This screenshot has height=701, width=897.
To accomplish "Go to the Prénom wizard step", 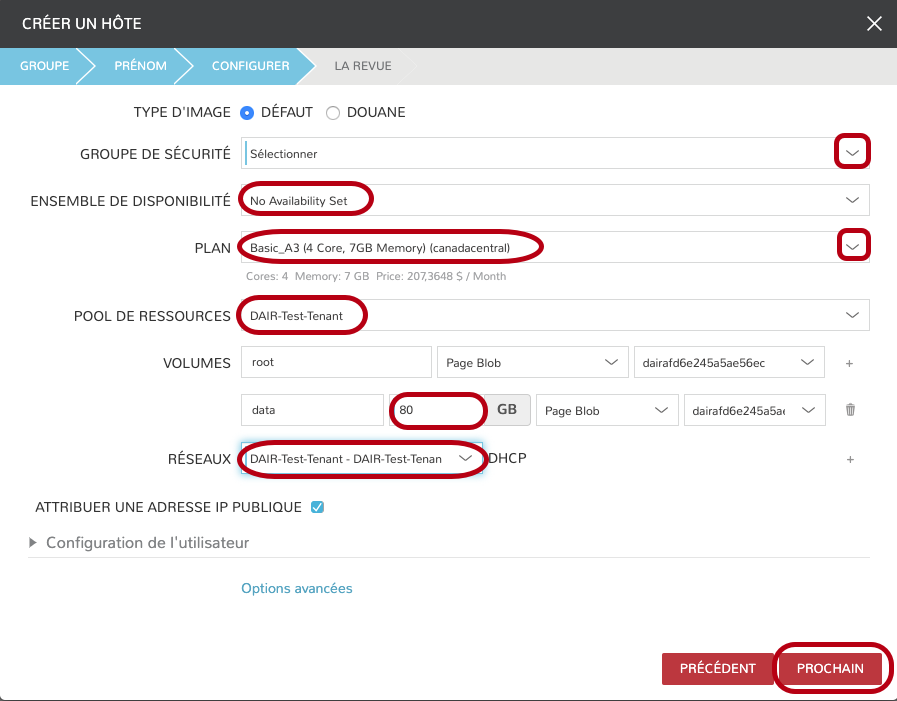I will 139,66.
